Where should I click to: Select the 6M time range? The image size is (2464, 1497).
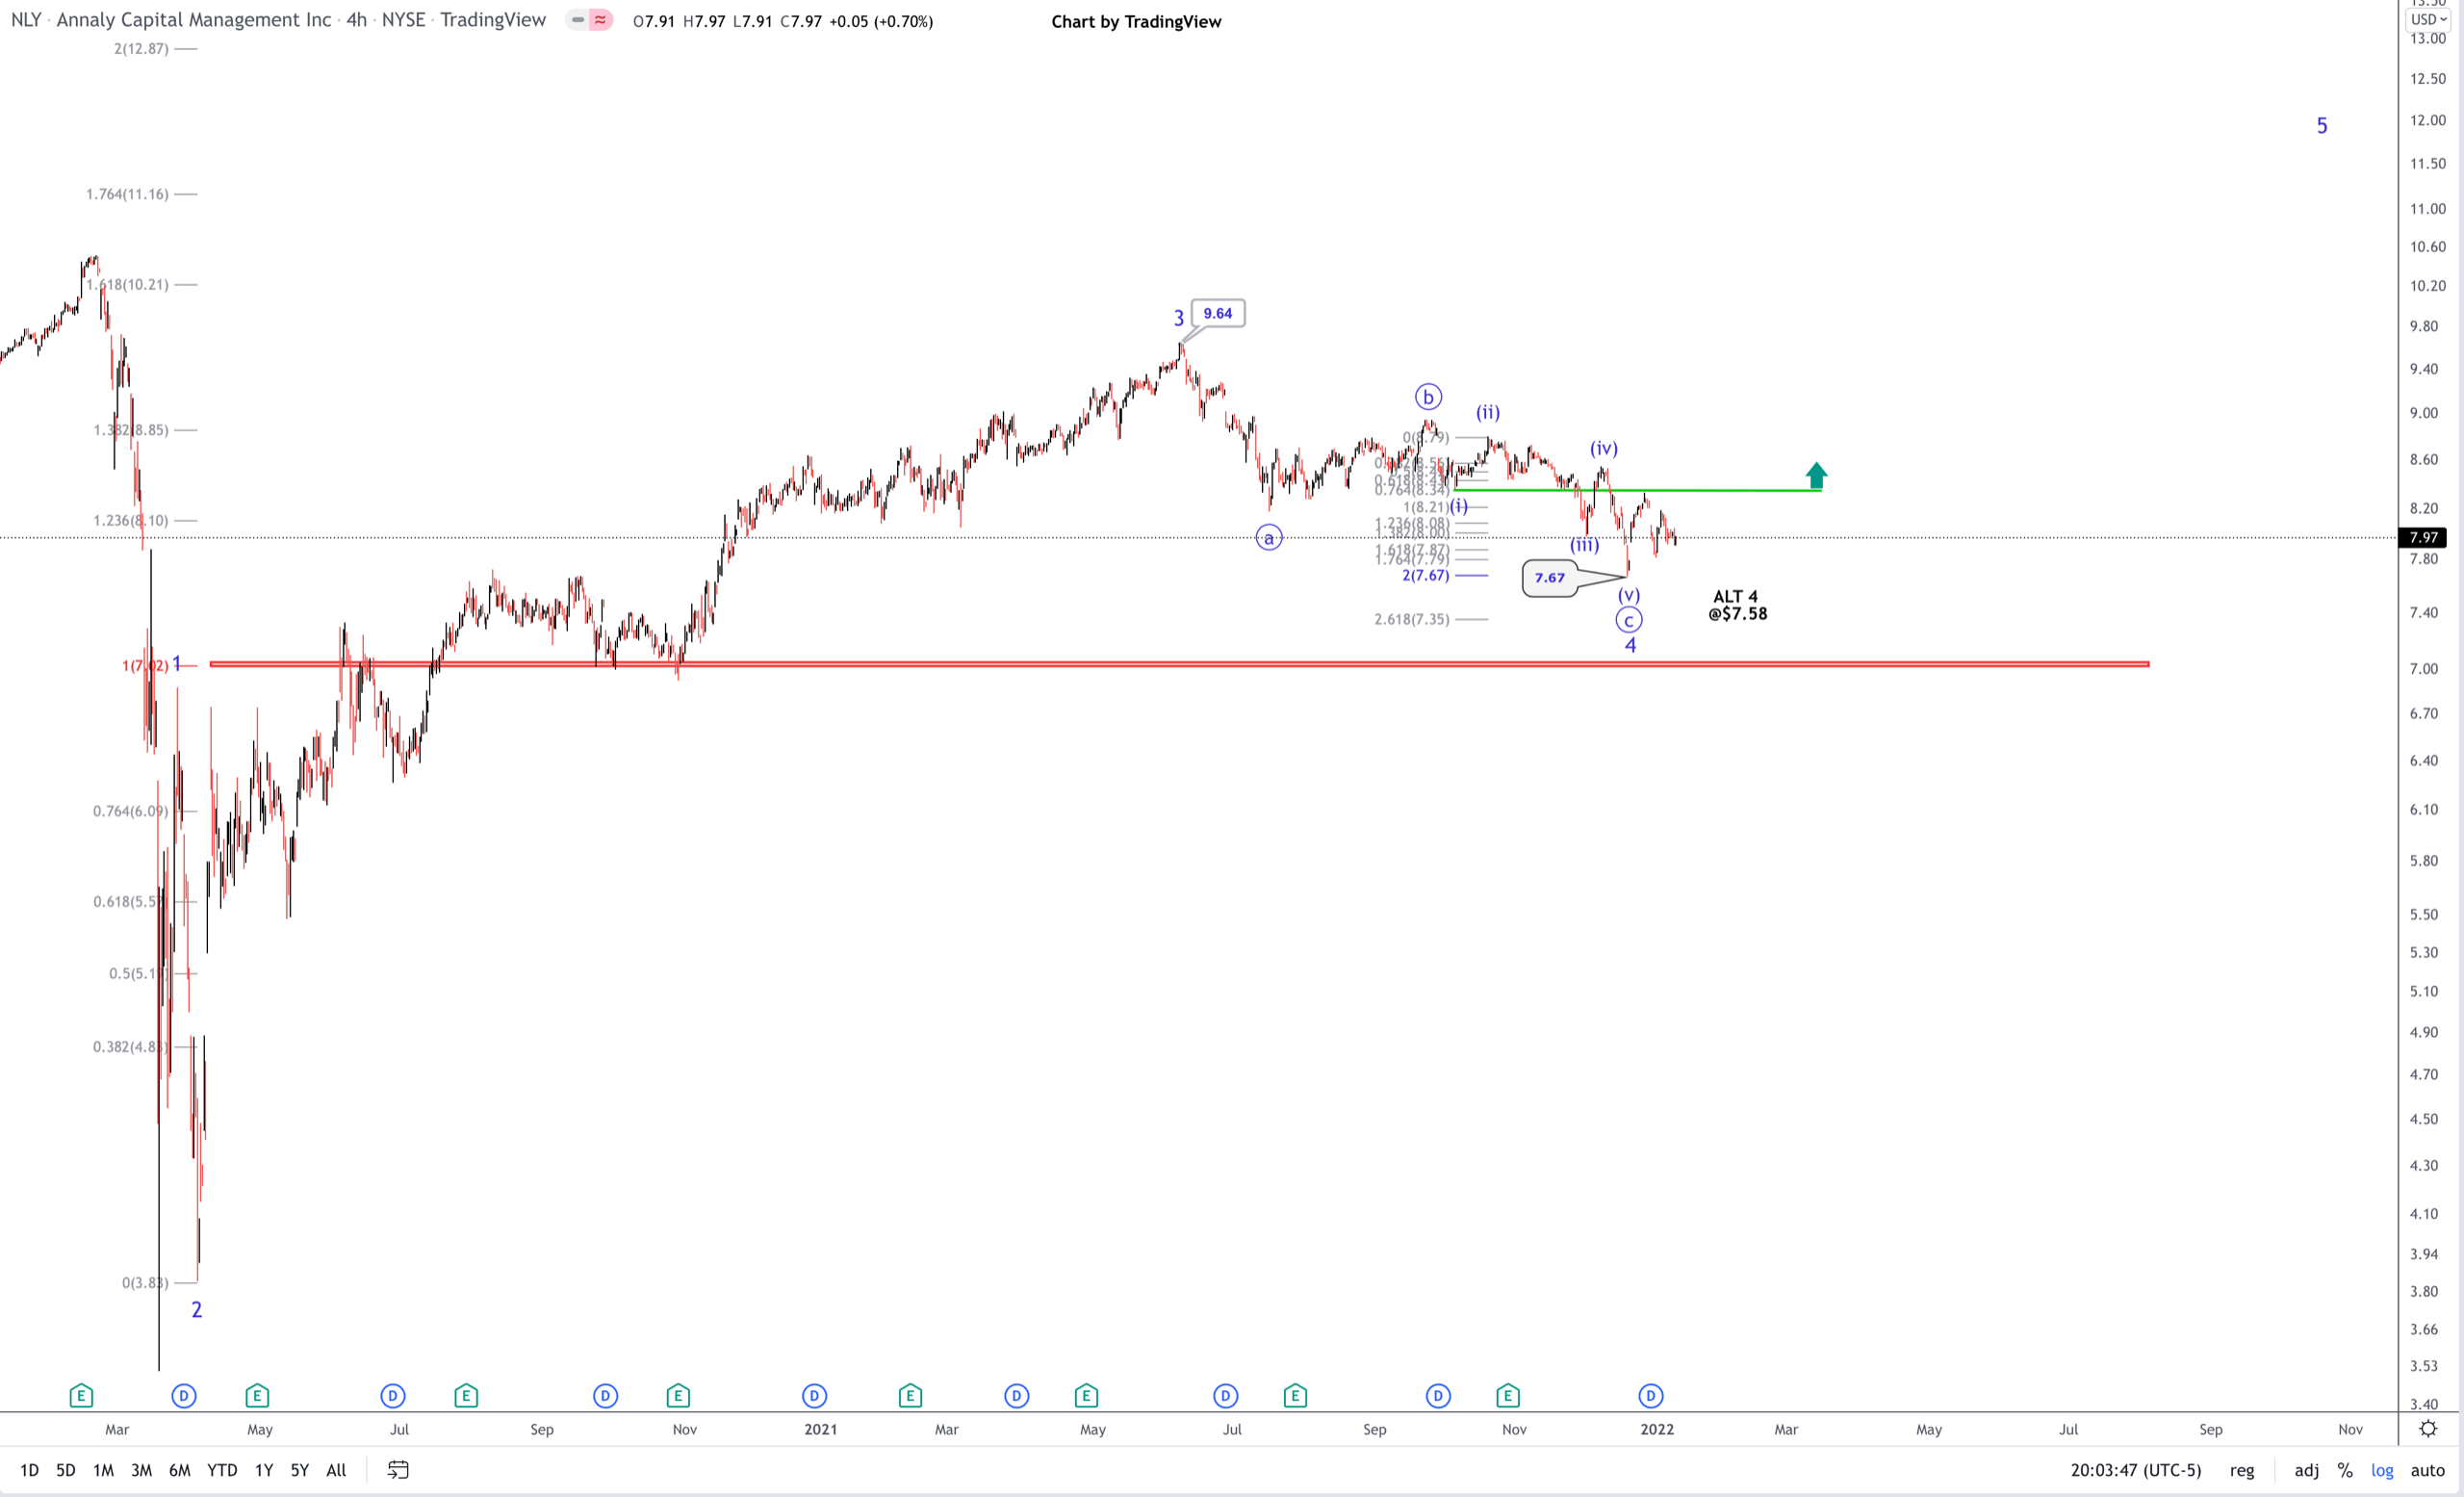pos(180,1469)
